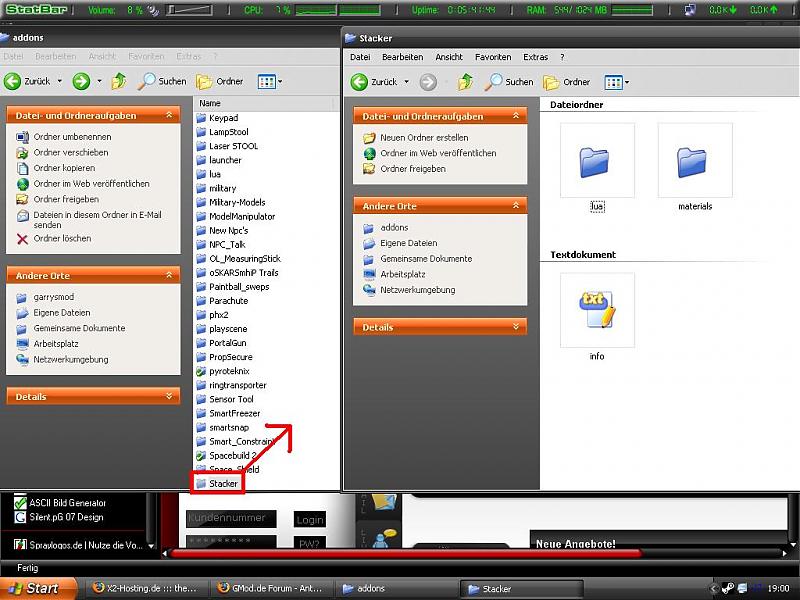Open the materials folder icon
This screenshot has width=800, height=600.
tap(695, 162)
